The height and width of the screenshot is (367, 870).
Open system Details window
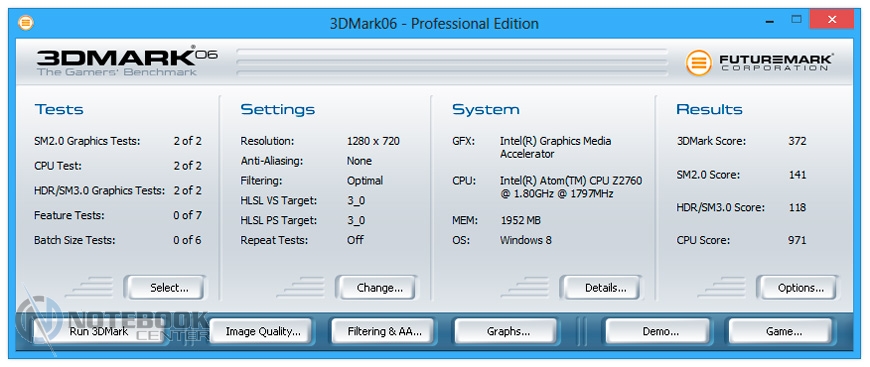(601, 288)
